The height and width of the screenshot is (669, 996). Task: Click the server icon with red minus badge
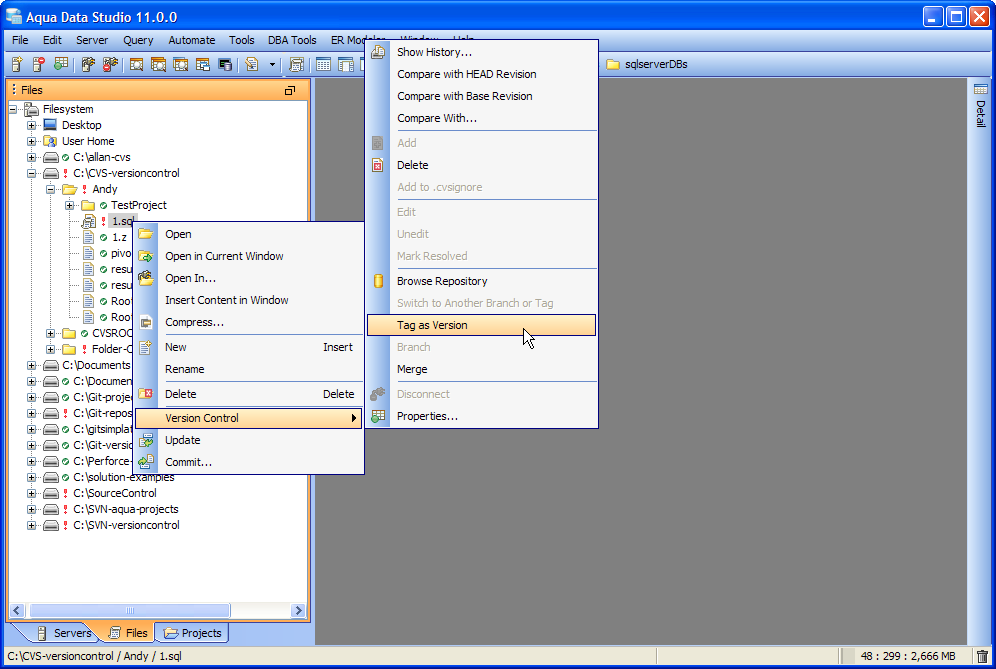pyautogui.click(x=39, y=64)
